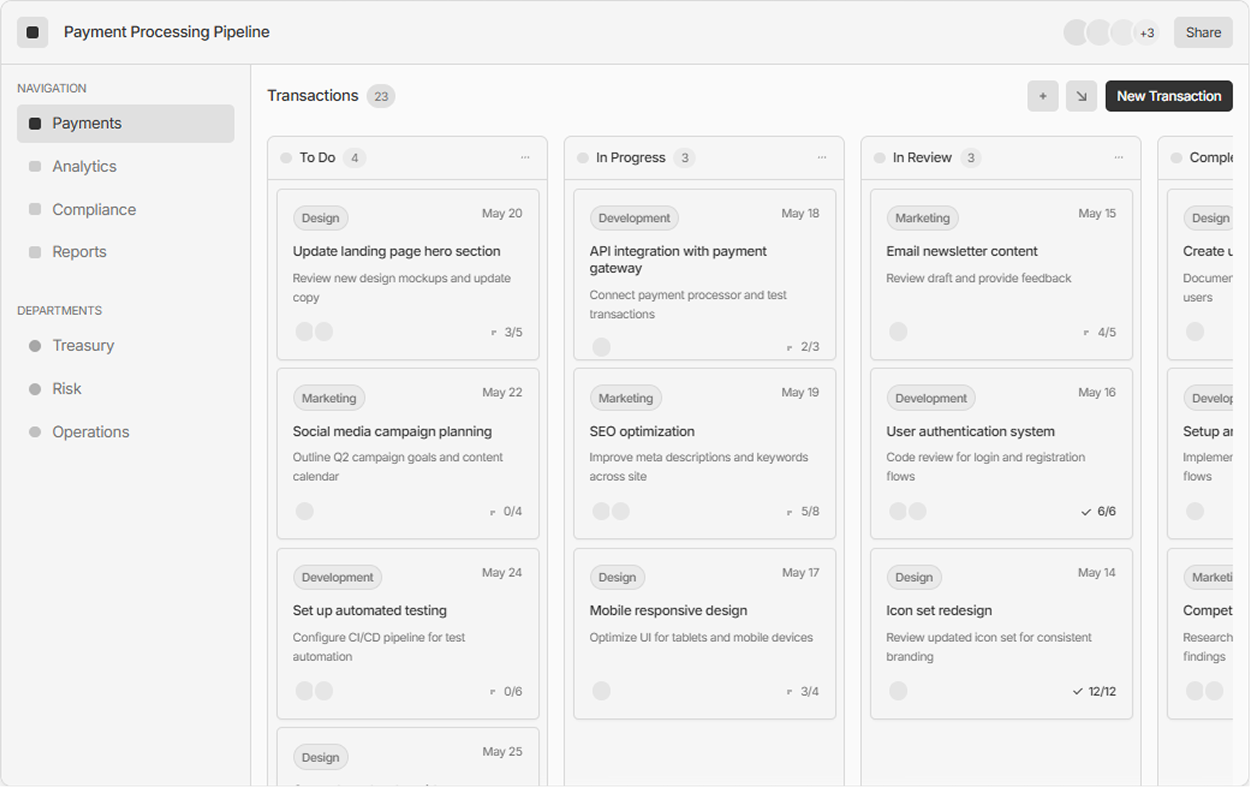Screen dimensions: 1250x787
Task: Click the subtask icon next to 5/8
Action: click(789, 512)
